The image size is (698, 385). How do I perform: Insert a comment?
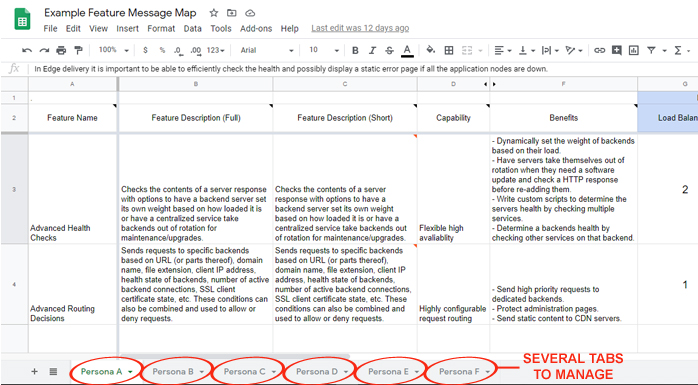point(617,50)
